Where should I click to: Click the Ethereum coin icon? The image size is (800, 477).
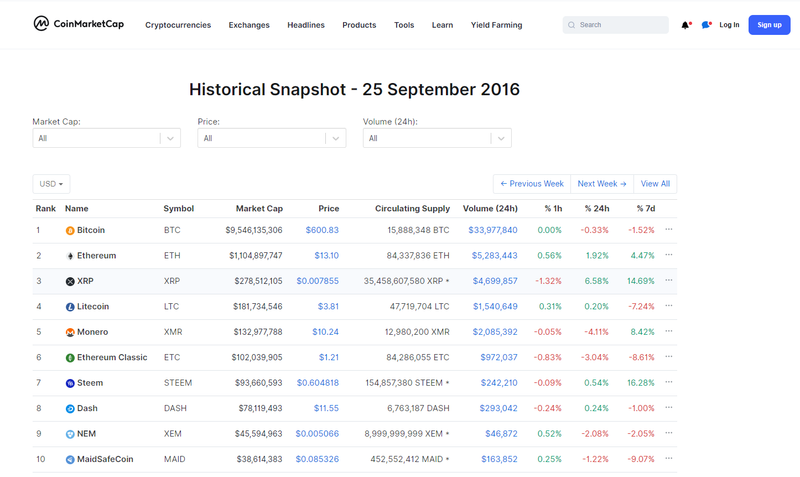[70, 256]
